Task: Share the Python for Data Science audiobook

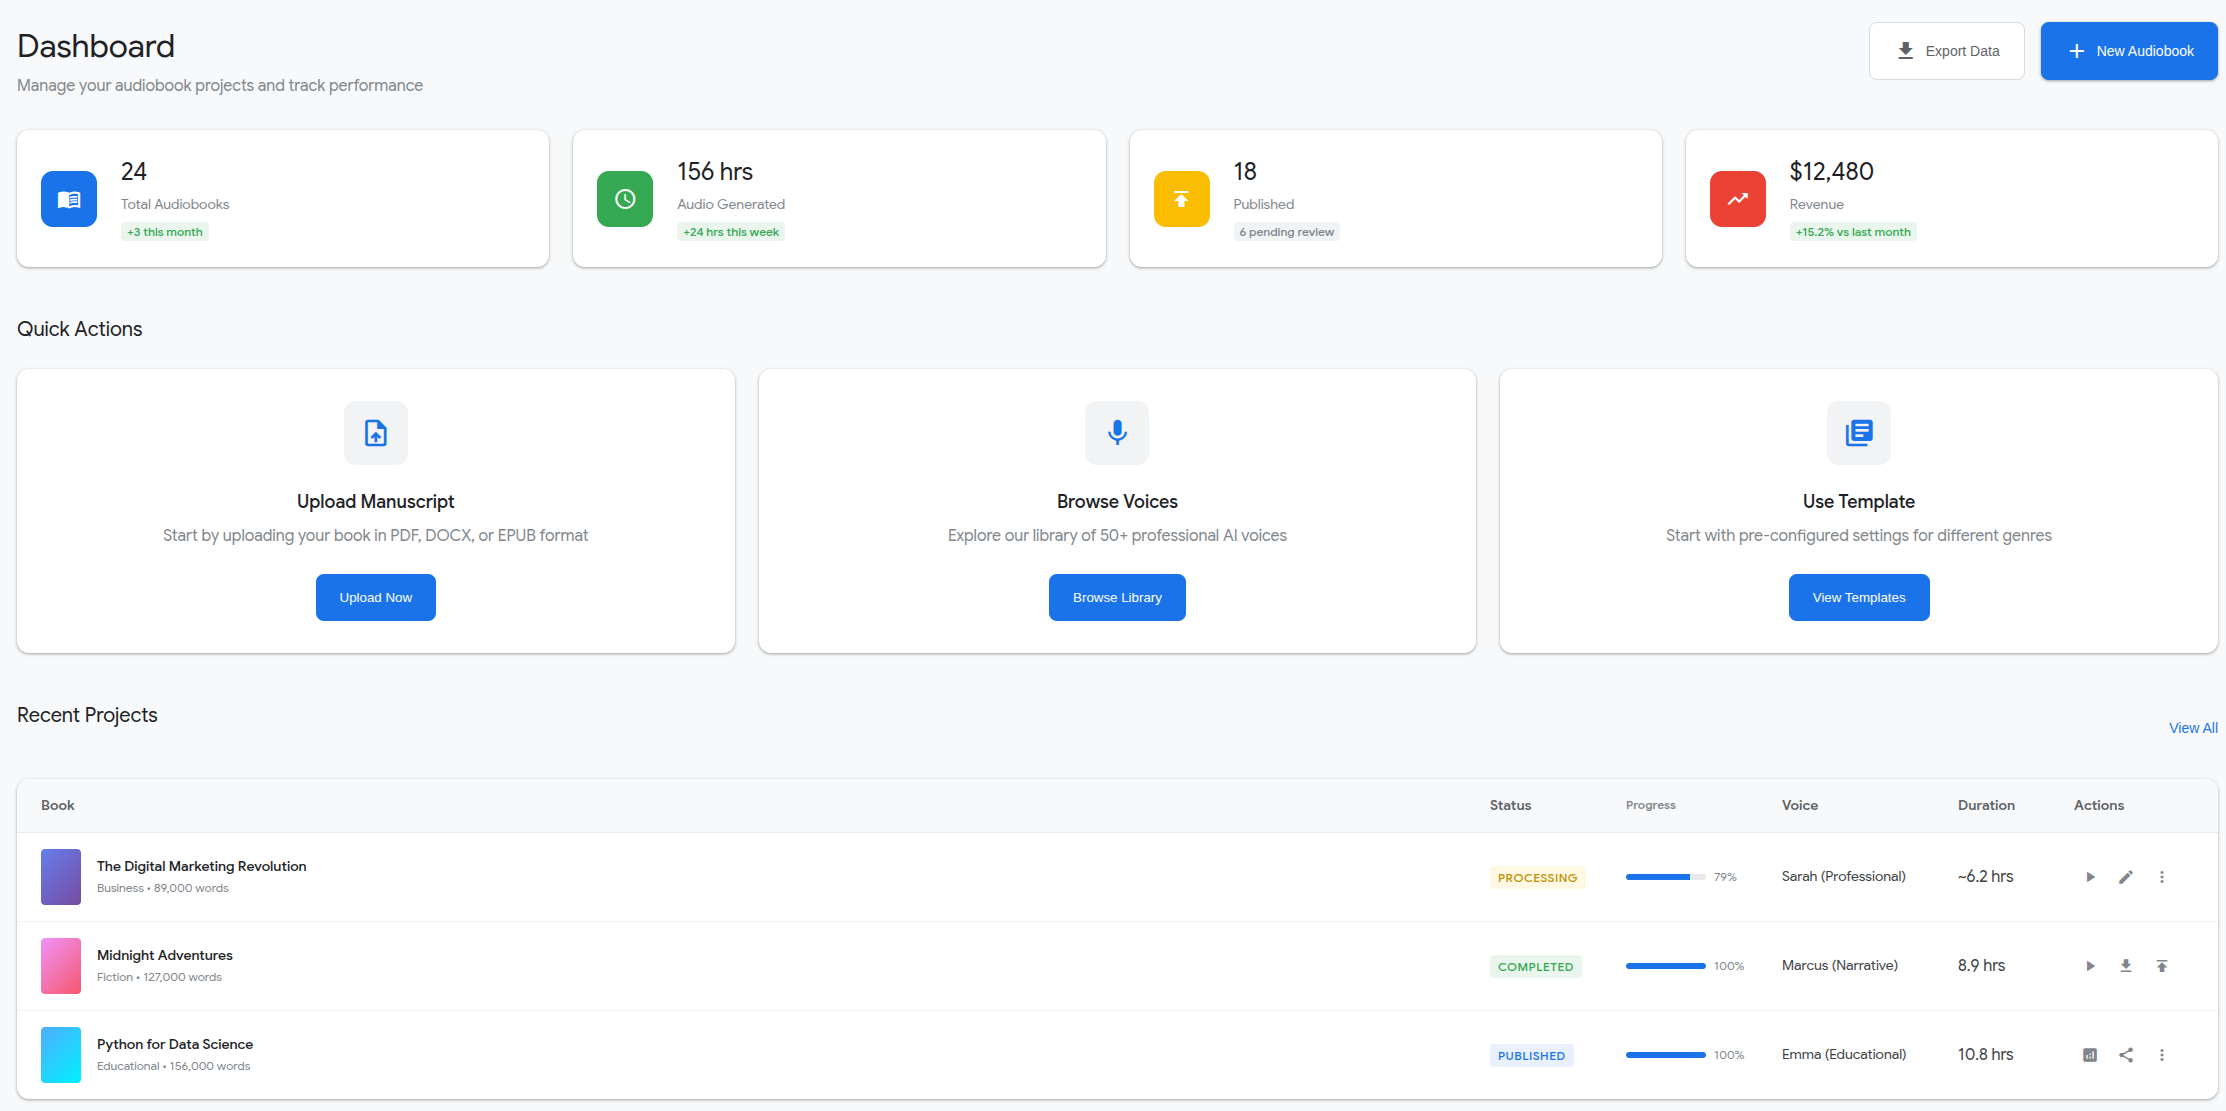Action: [2126, 1055]
